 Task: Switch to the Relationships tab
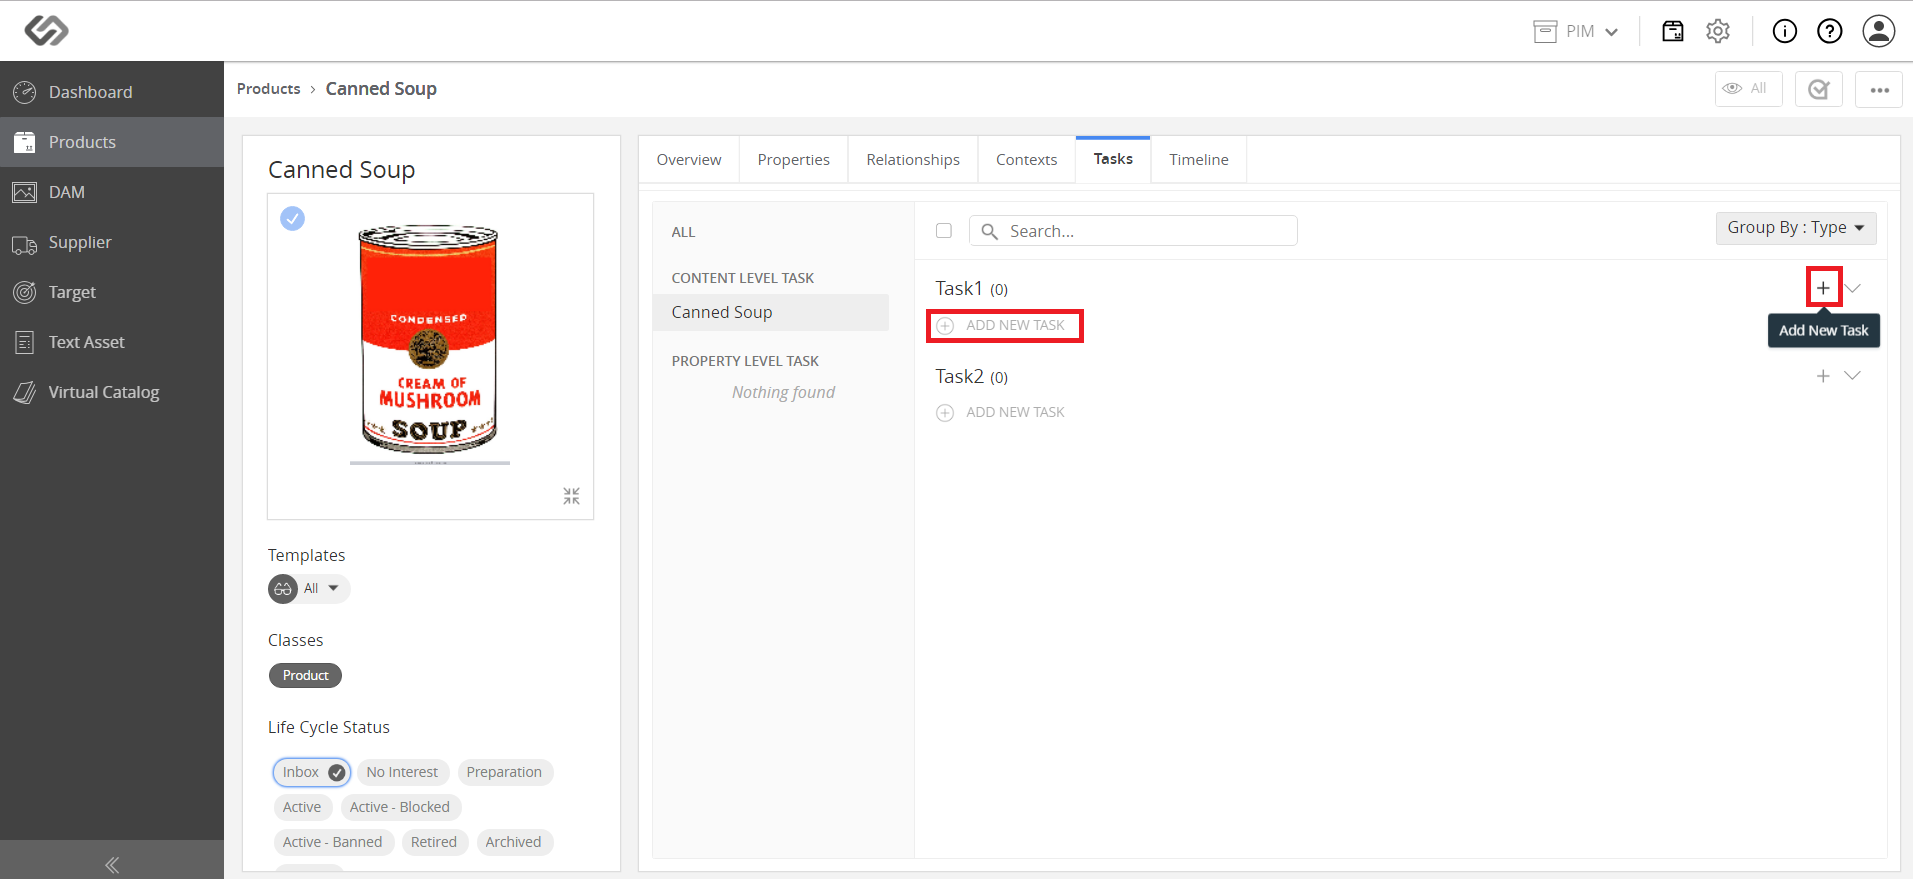point(913,160)
